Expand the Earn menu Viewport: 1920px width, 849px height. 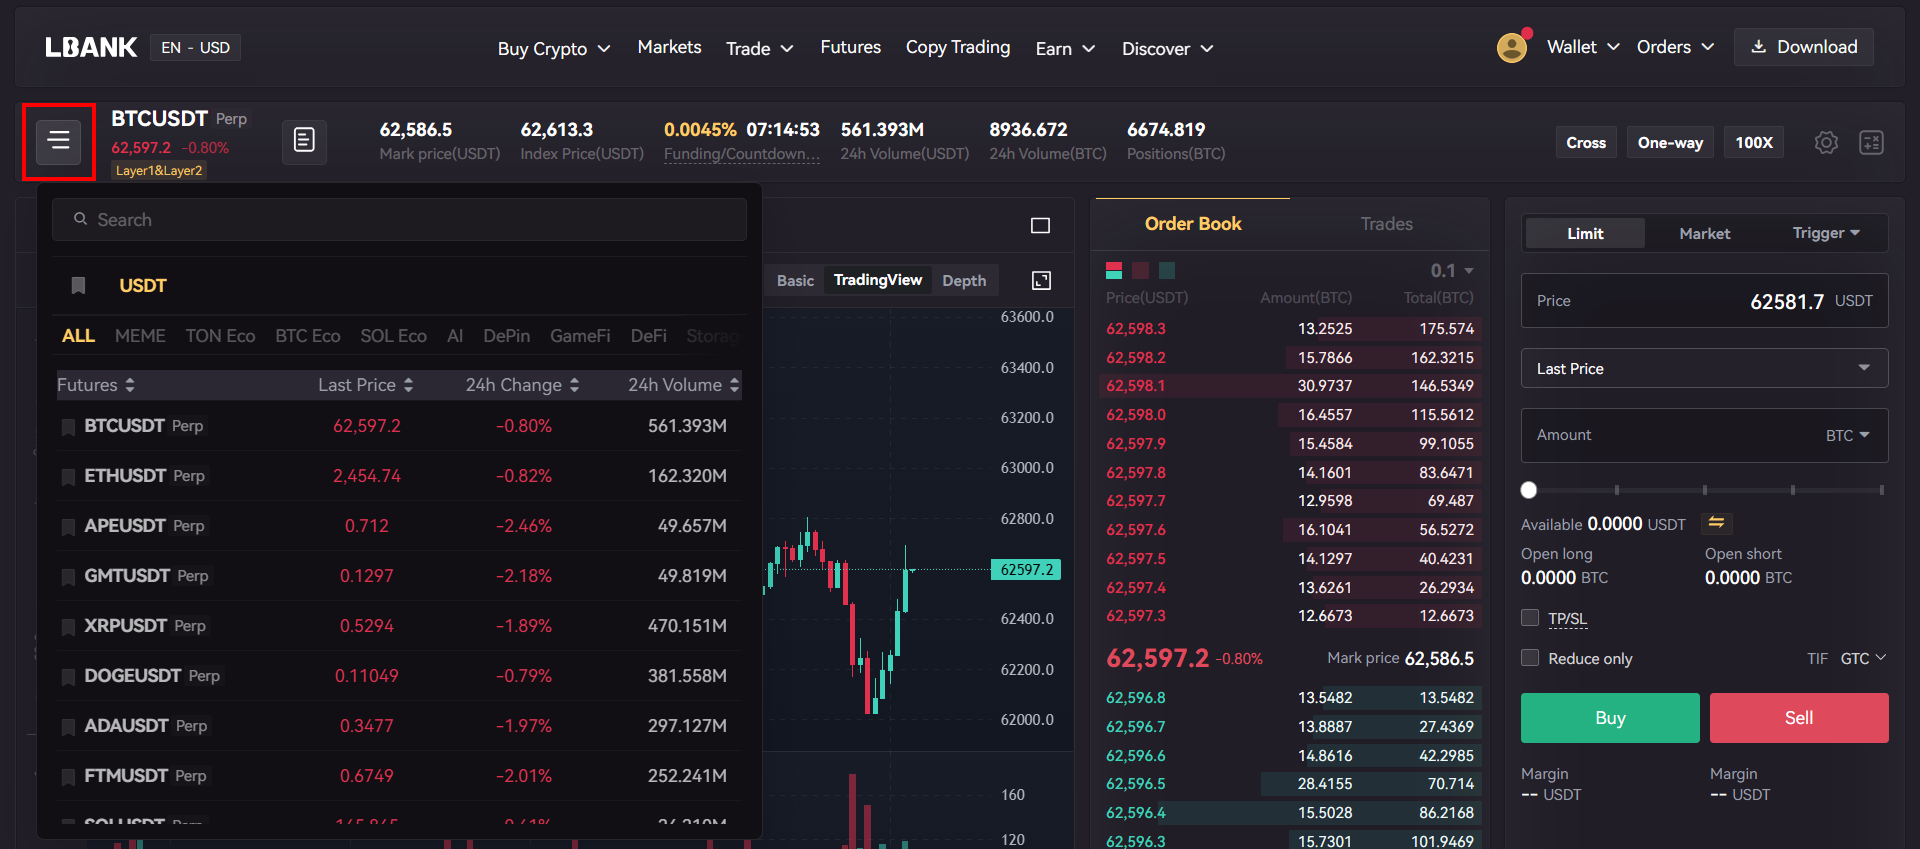point(1066,49)
